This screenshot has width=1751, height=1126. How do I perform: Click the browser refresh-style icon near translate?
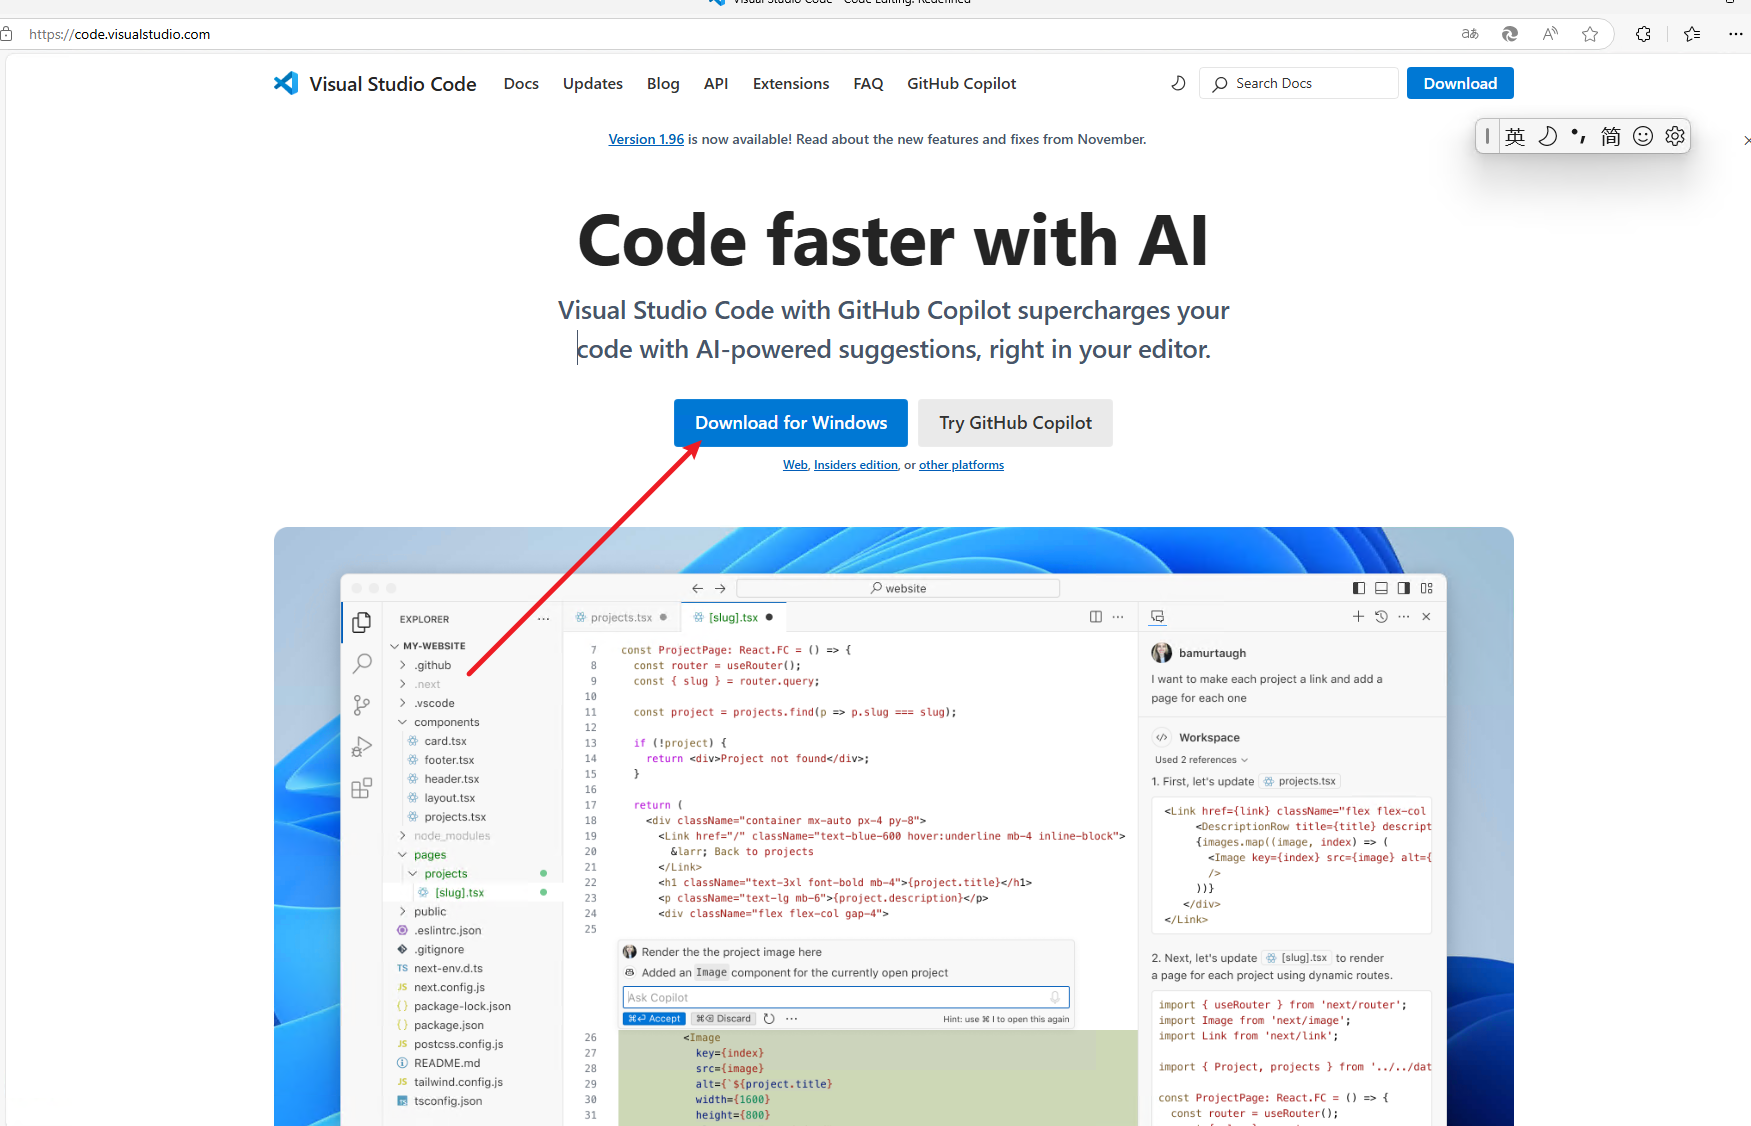click(1510, 34)
